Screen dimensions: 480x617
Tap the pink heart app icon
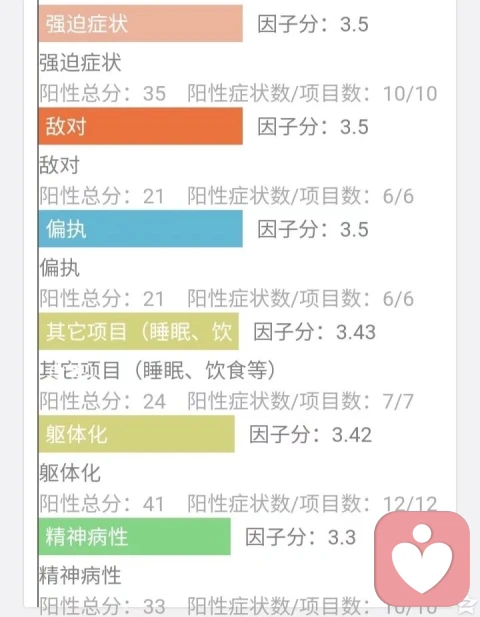coord(422,559)
